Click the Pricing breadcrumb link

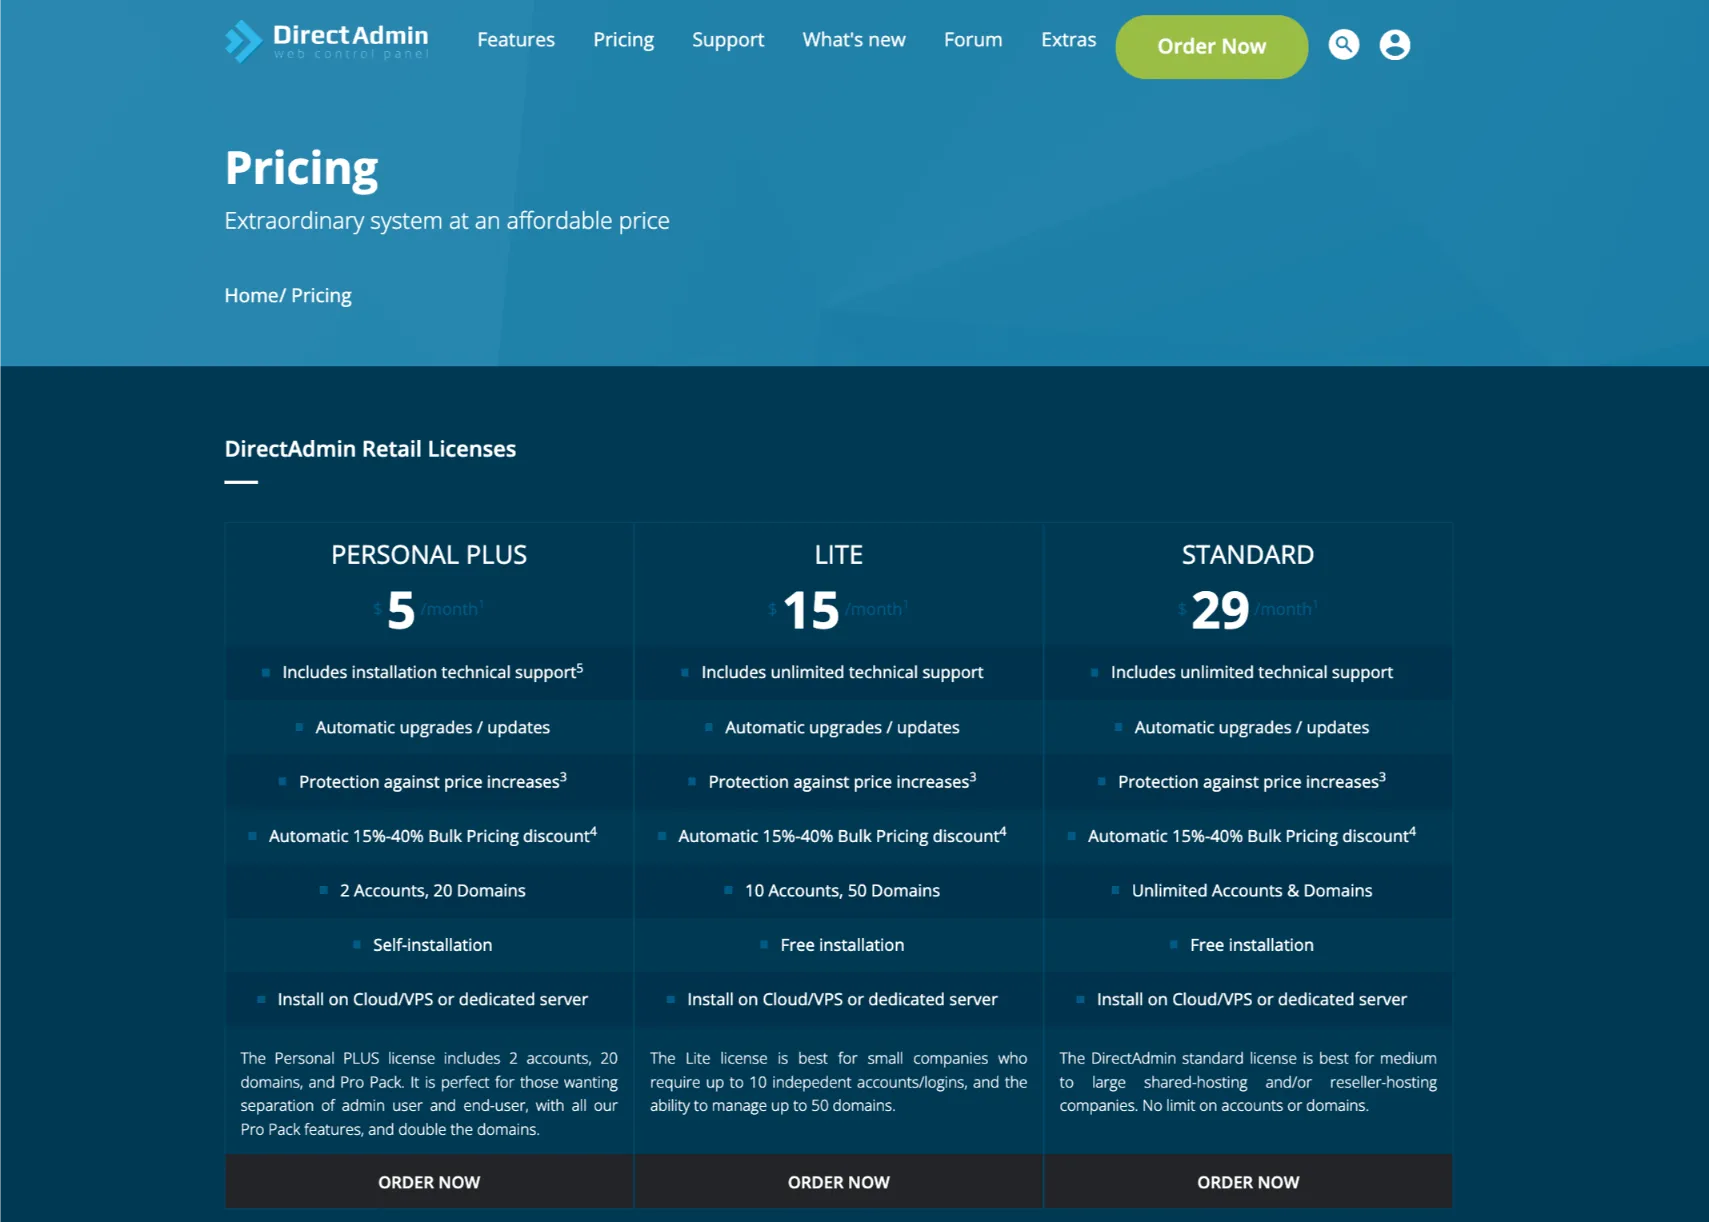tap(321, 296)
